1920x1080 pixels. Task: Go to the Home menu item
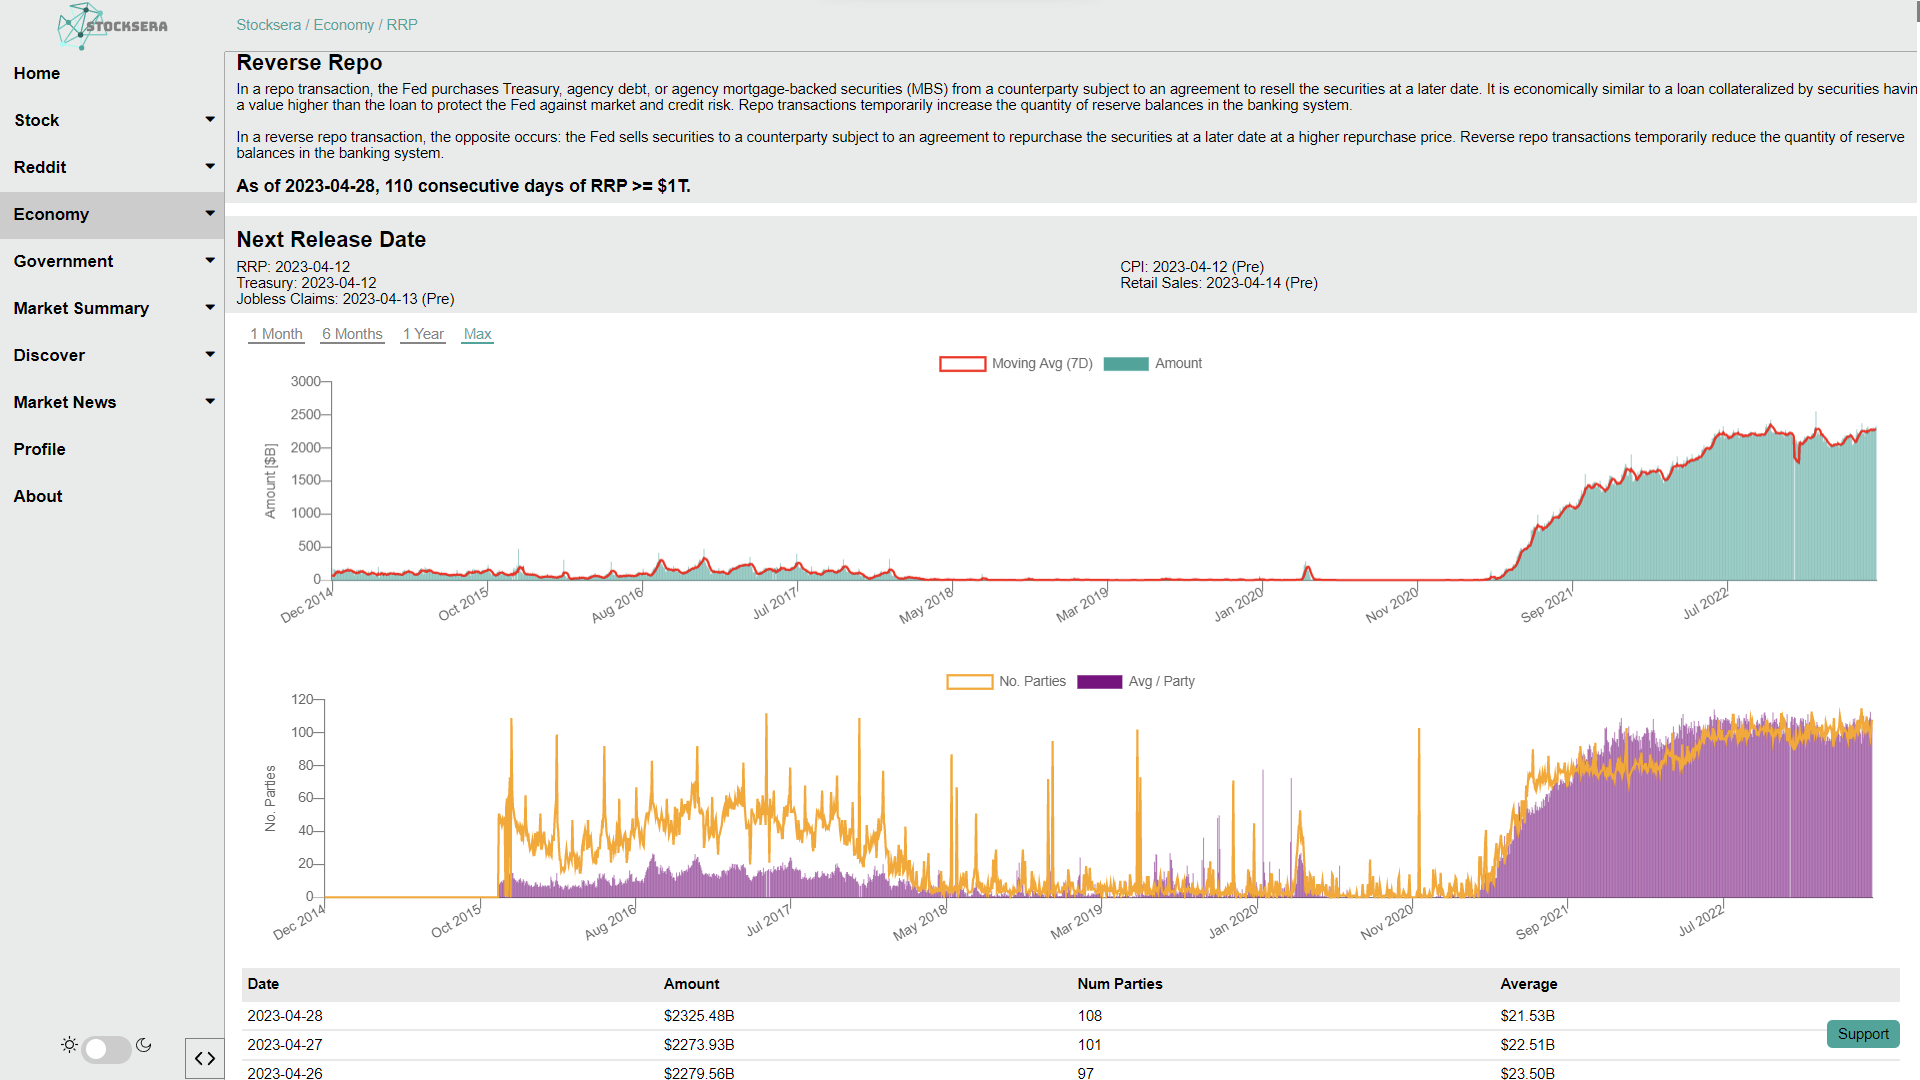click(x=37, y=73)
